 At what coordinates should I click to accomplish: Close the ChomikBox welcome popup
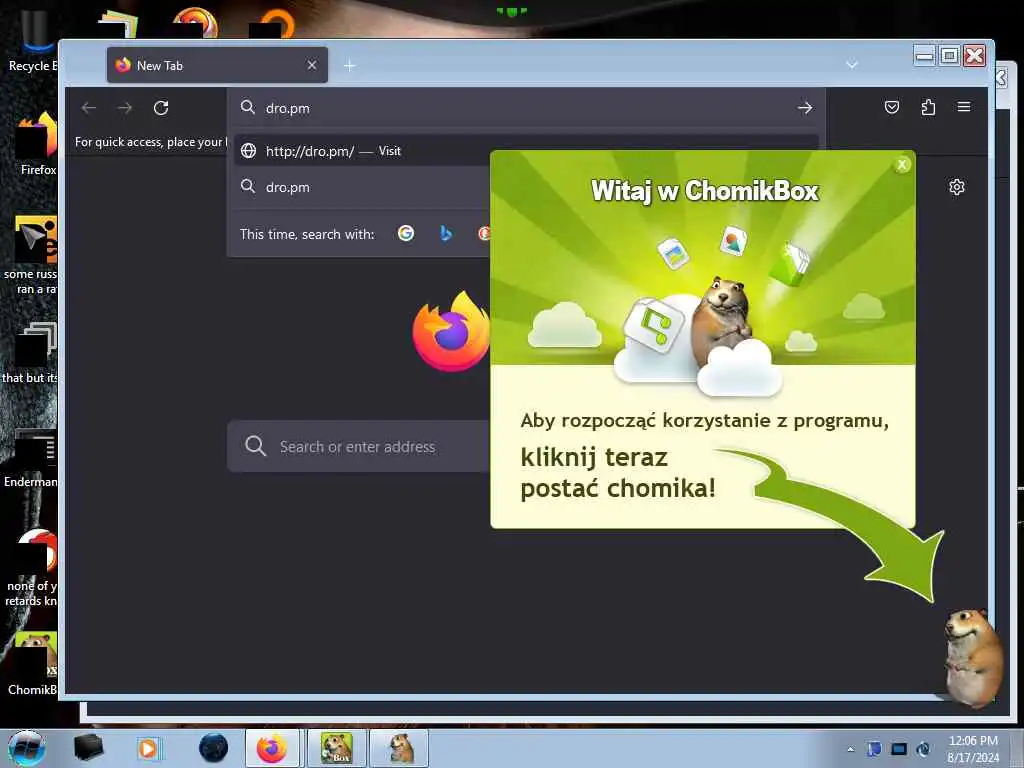902,165
